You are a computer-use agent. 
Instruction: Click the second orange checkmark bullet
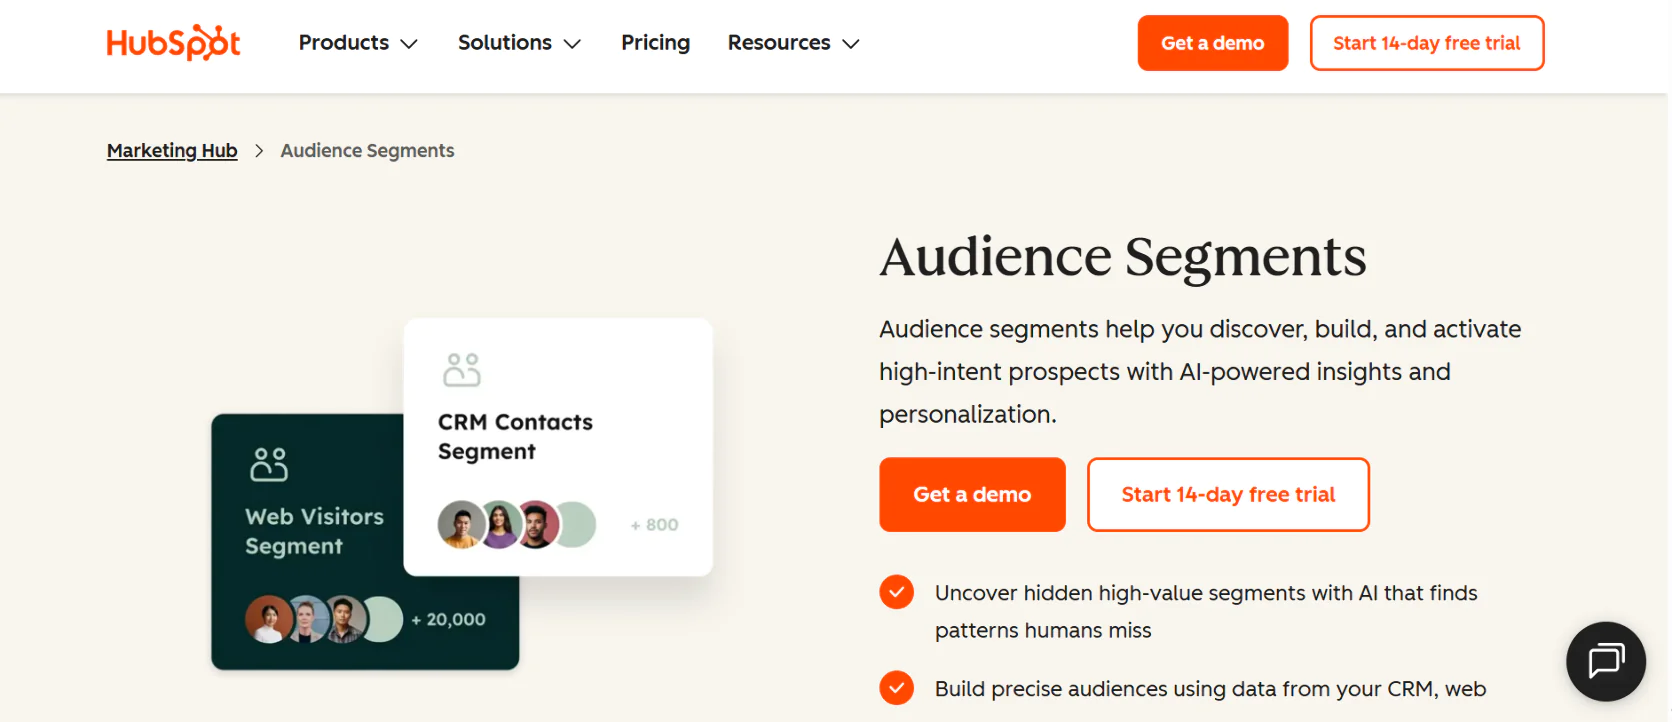(x=896, y=688)
